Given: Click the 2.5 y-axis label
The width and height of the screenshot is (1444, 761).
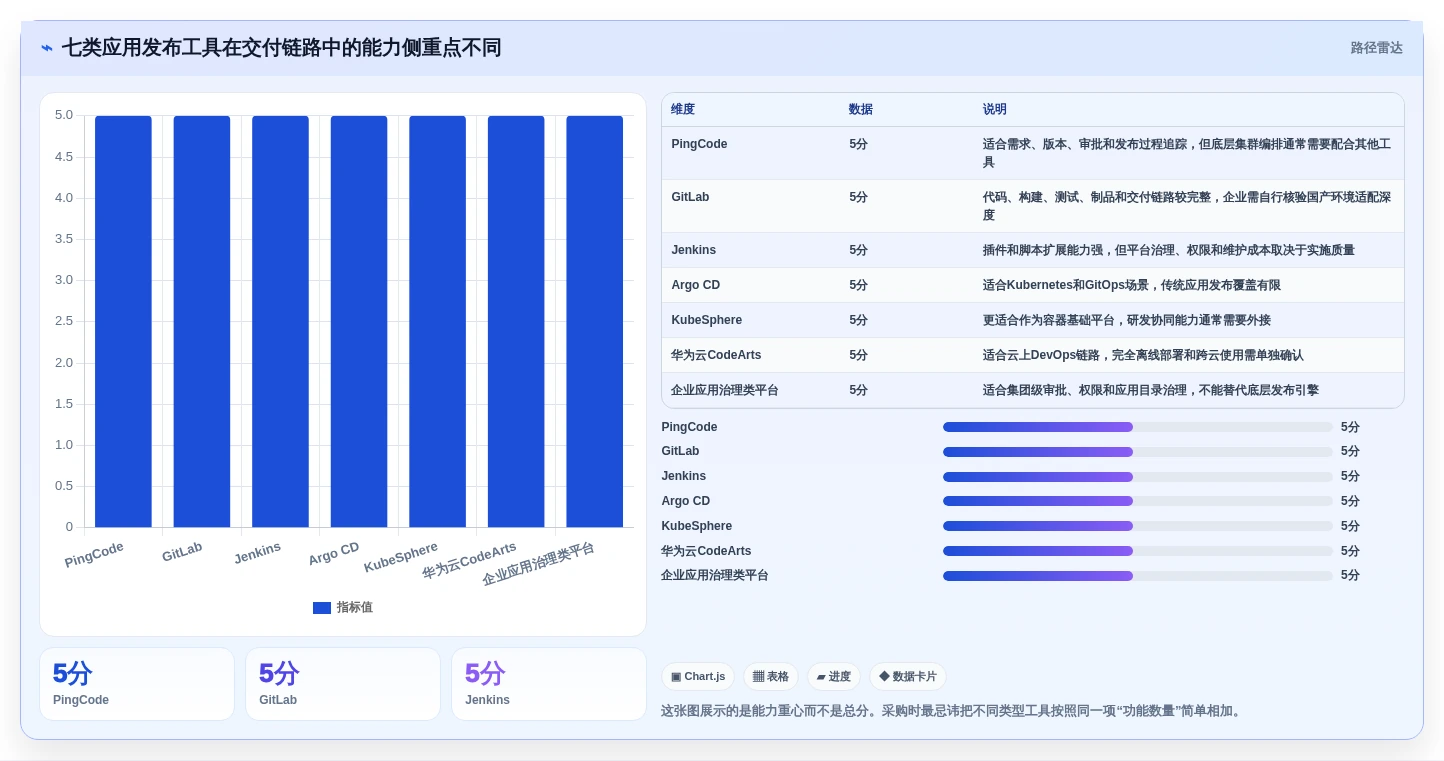Looking at the screenshot, I should (63, 321).
